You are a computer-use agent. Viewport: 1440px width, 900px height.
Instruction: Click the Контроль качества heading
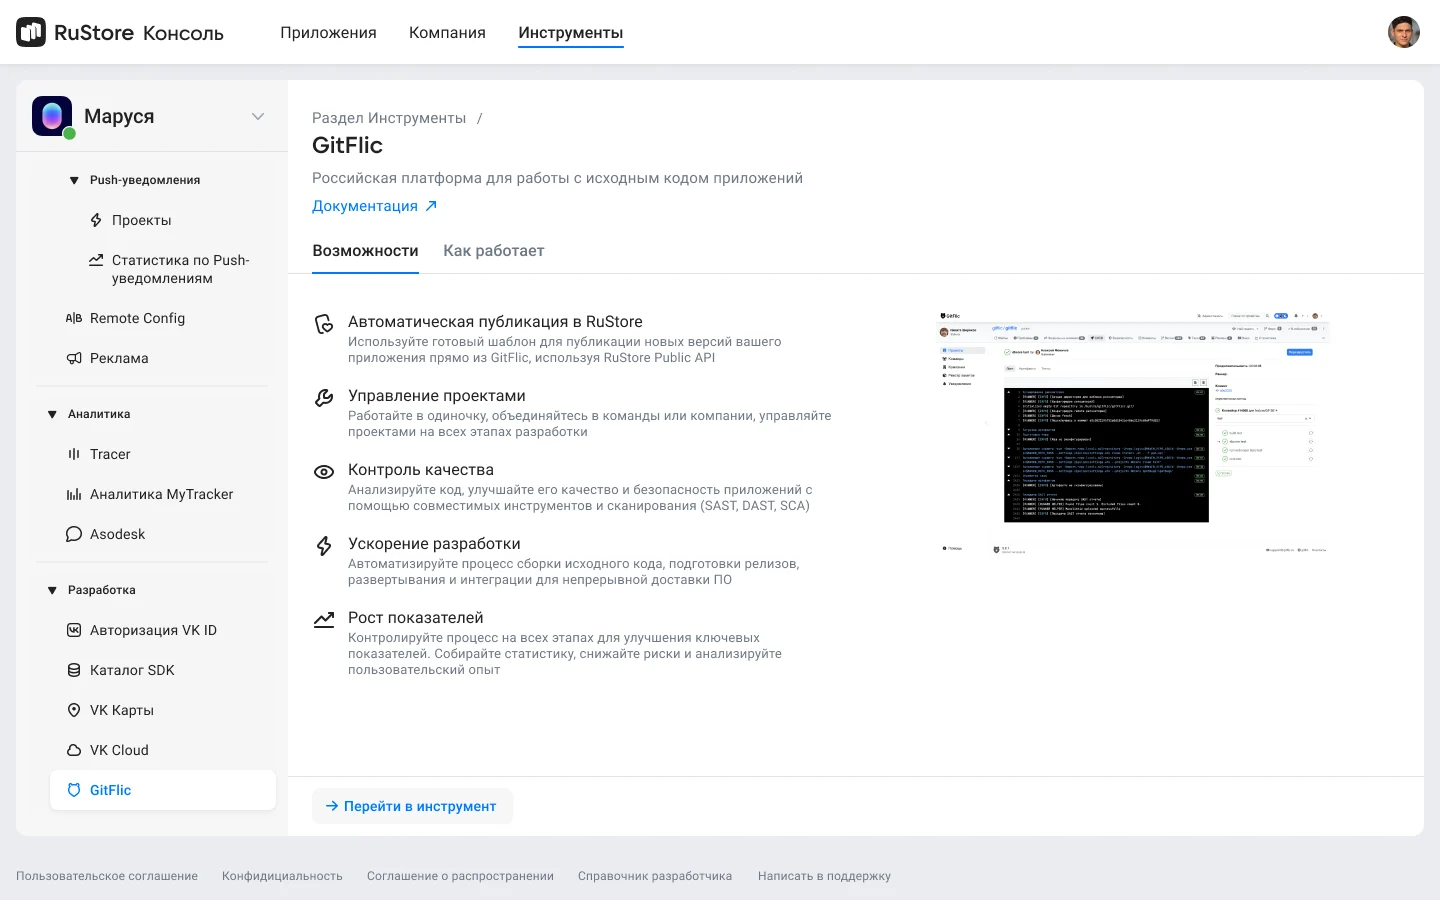pos(421,470)
